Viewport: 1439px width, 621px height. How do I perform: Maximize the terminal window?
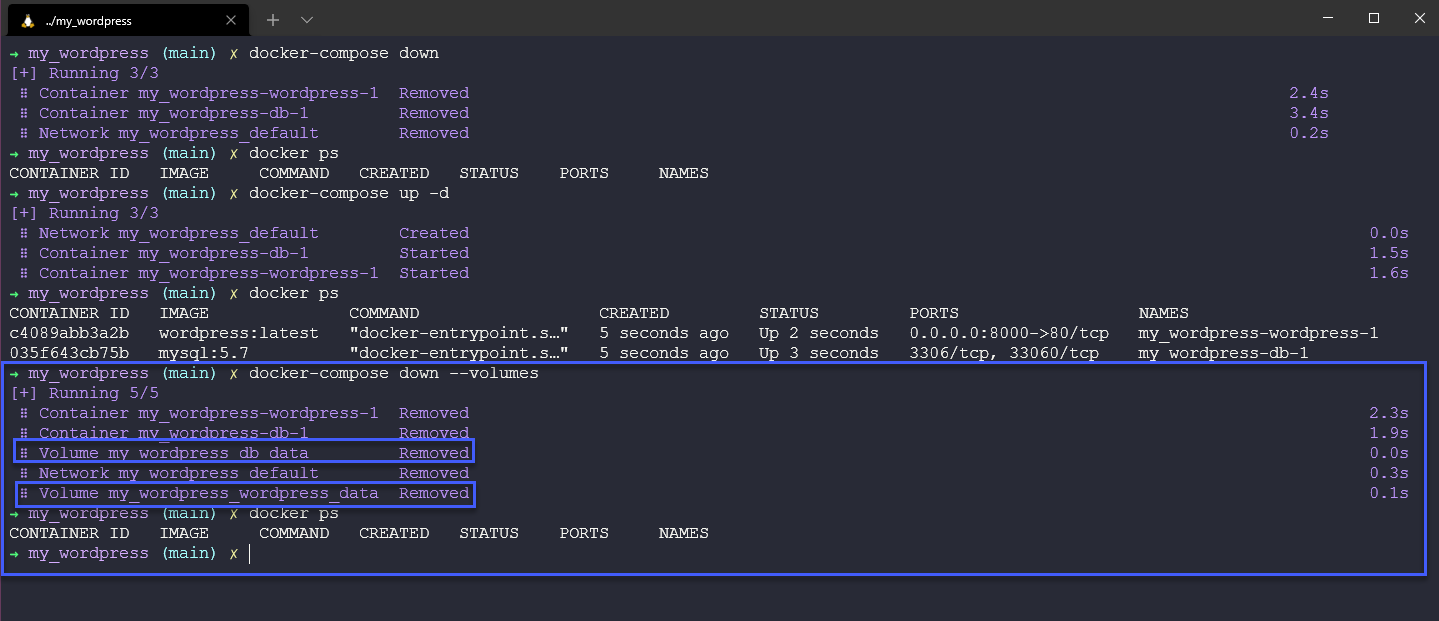[1374, 18]
